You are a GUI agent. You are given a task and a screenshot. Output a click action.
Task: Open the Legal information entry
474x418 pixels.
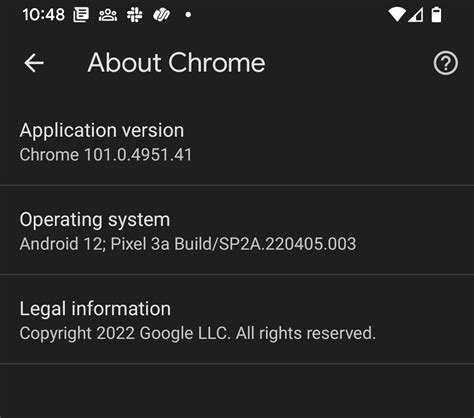coord(237,319)
